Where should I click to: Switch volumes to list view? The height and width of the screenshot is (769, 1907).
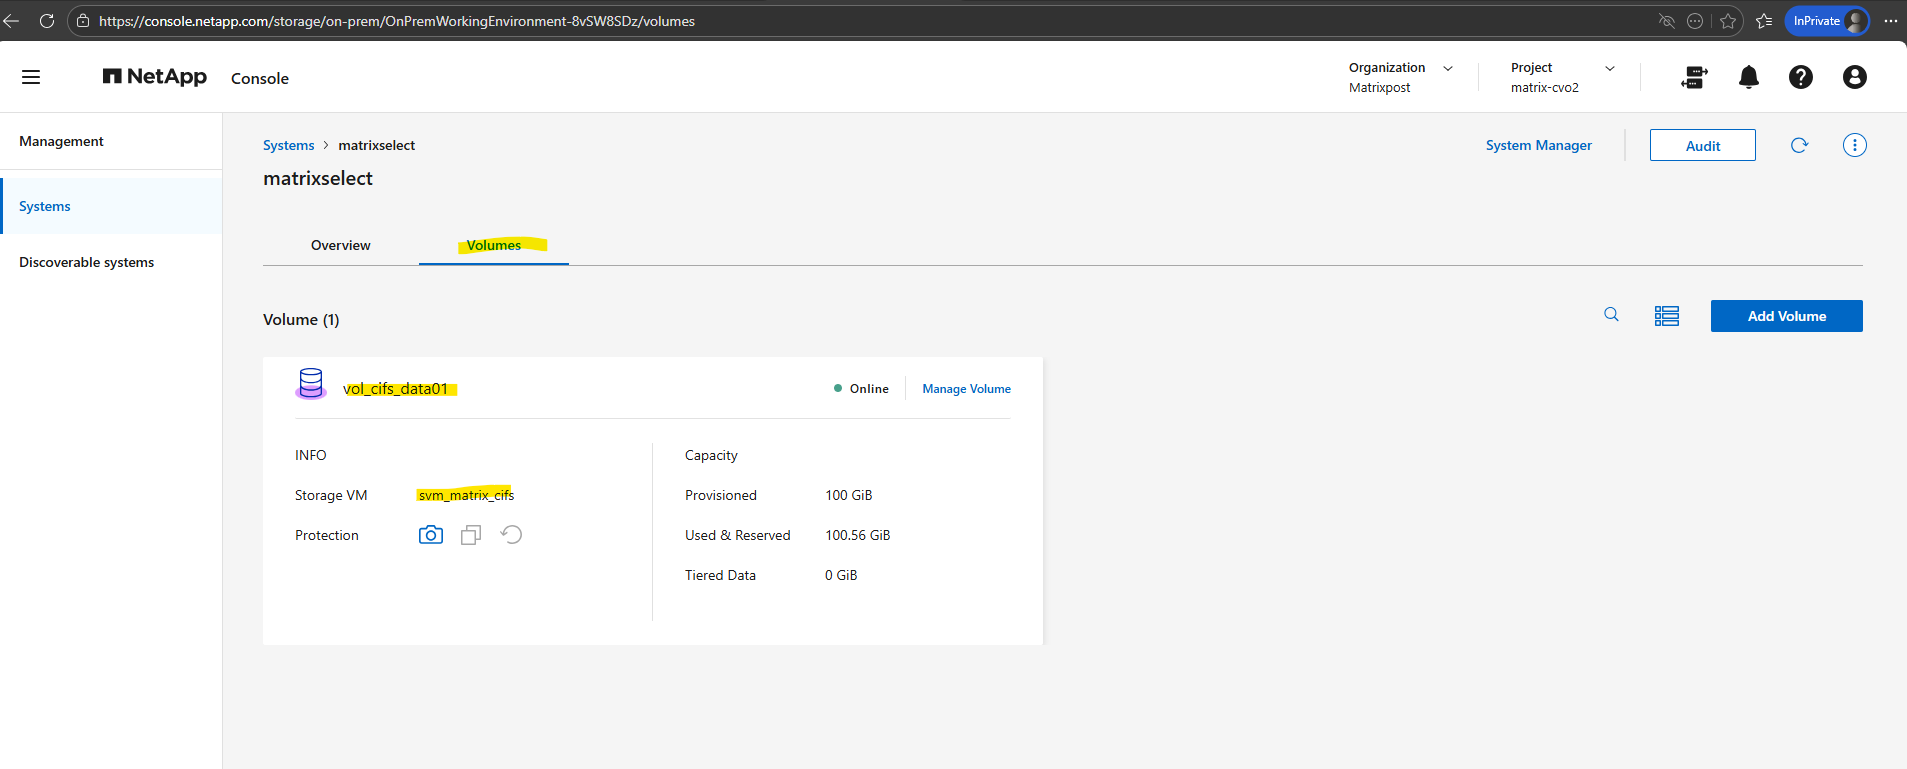1666,316
